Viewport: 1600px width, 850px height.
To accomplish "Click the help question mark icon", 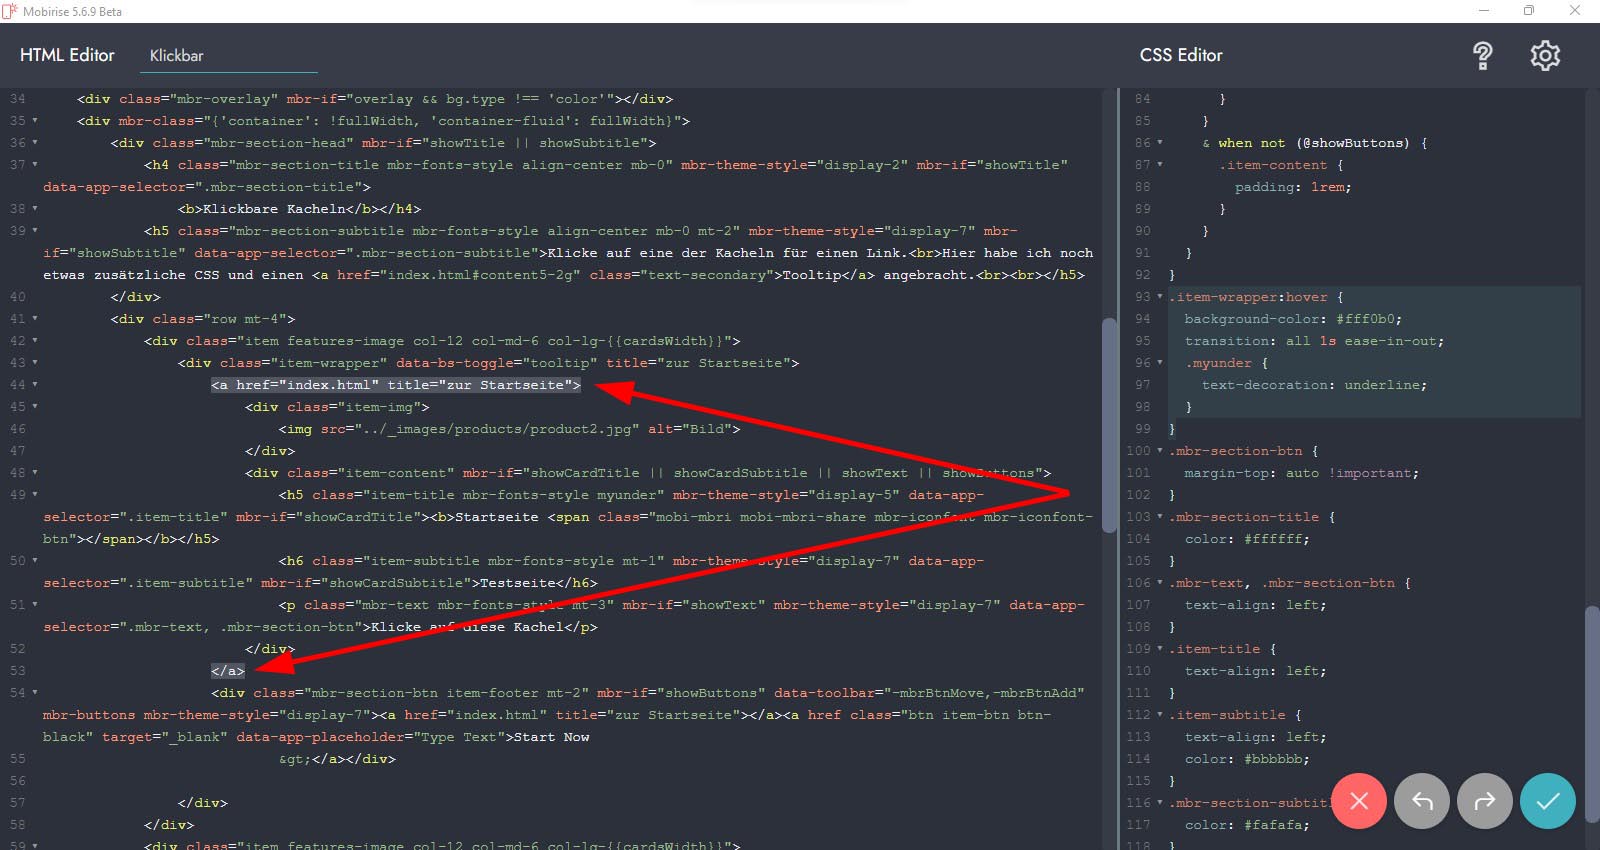I will click(x=1482, y=56).
